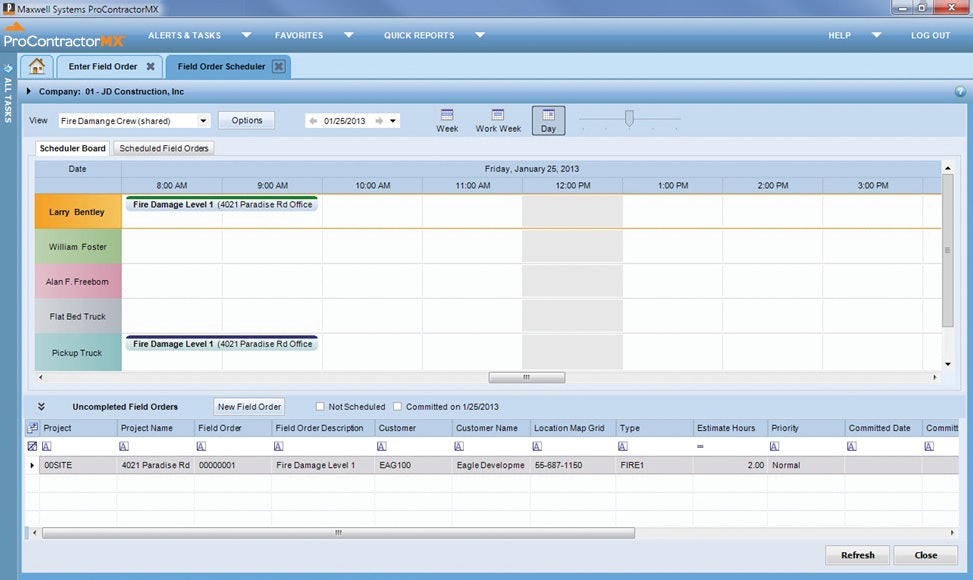Click the New Field Order button
The height and width of the screenshot is (580, 973).
click(249, 407)
